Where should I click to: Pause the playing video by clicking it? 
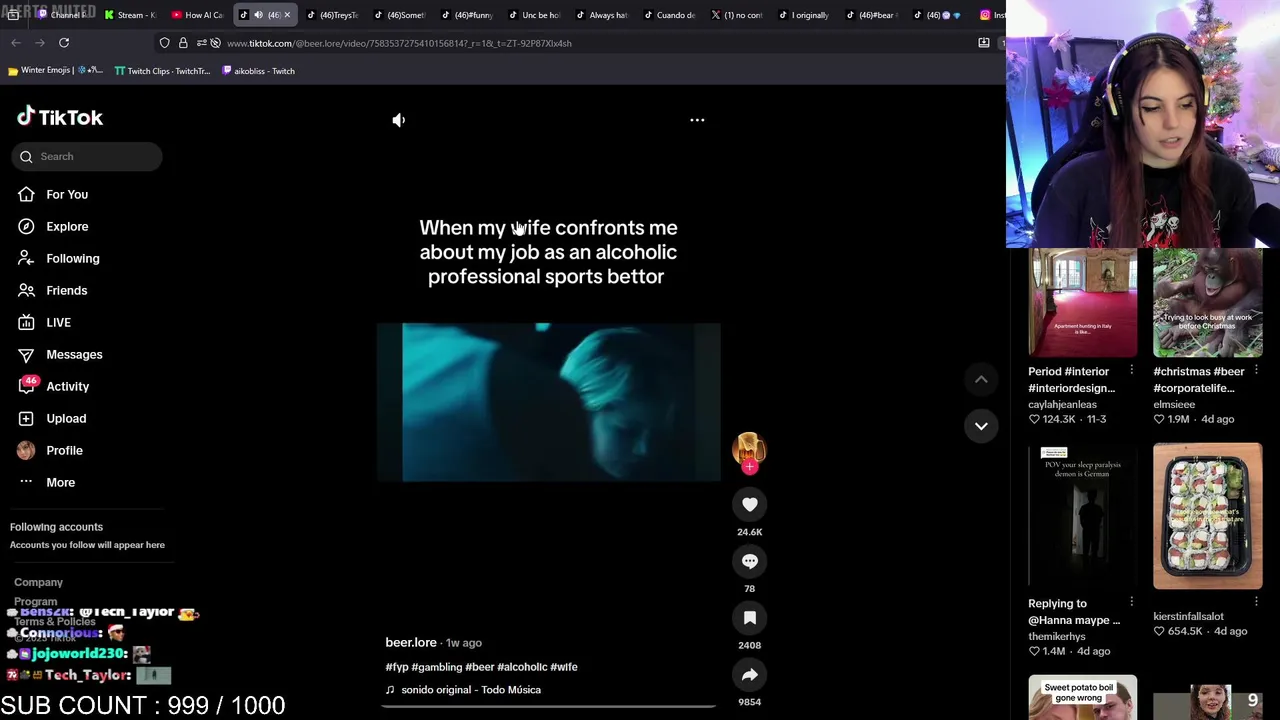pos(548,402)
